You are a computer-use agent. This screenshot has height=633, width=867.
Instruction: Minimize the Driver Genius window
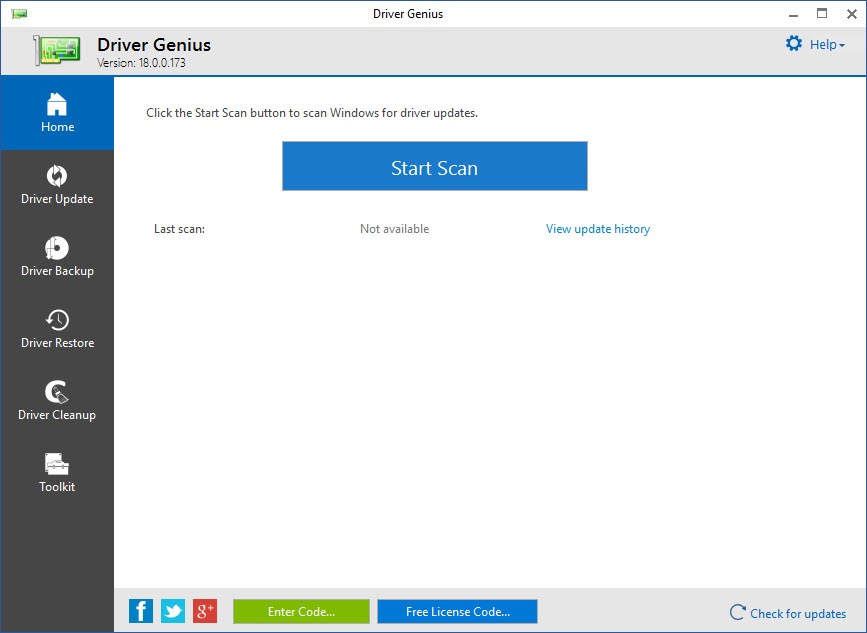tap(793, 14)
